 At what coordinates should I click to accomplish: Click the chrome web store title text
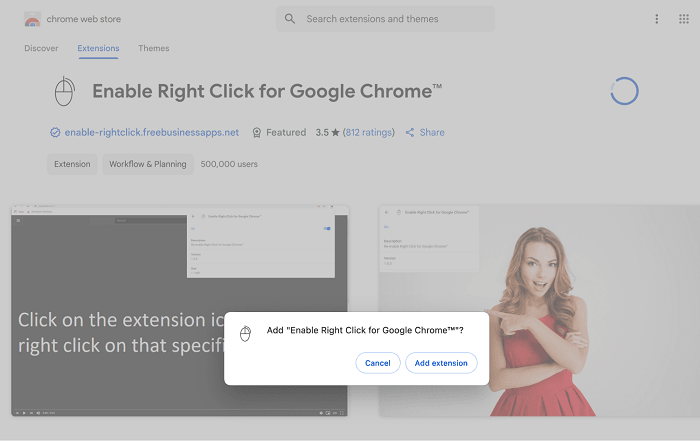(x=84, y=19)
